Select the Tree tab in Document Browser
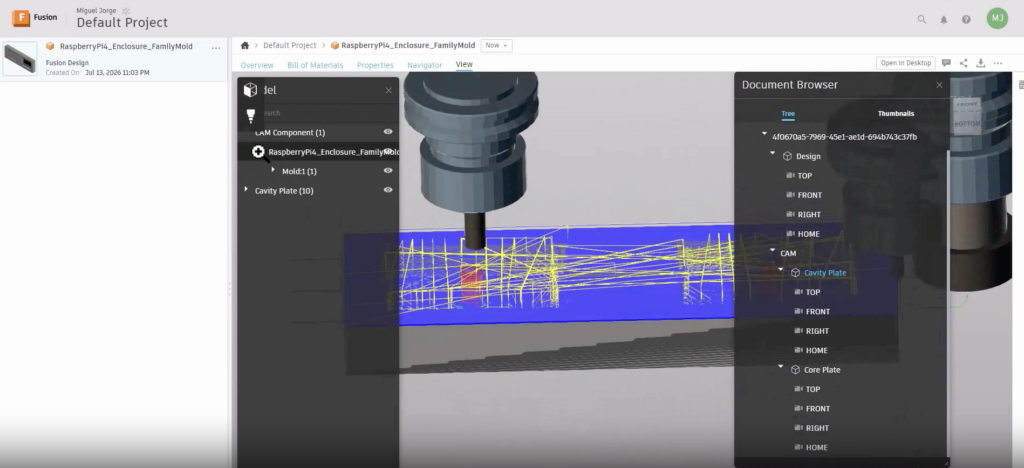Screen dimensions: 1024x468 coord(788,114)
